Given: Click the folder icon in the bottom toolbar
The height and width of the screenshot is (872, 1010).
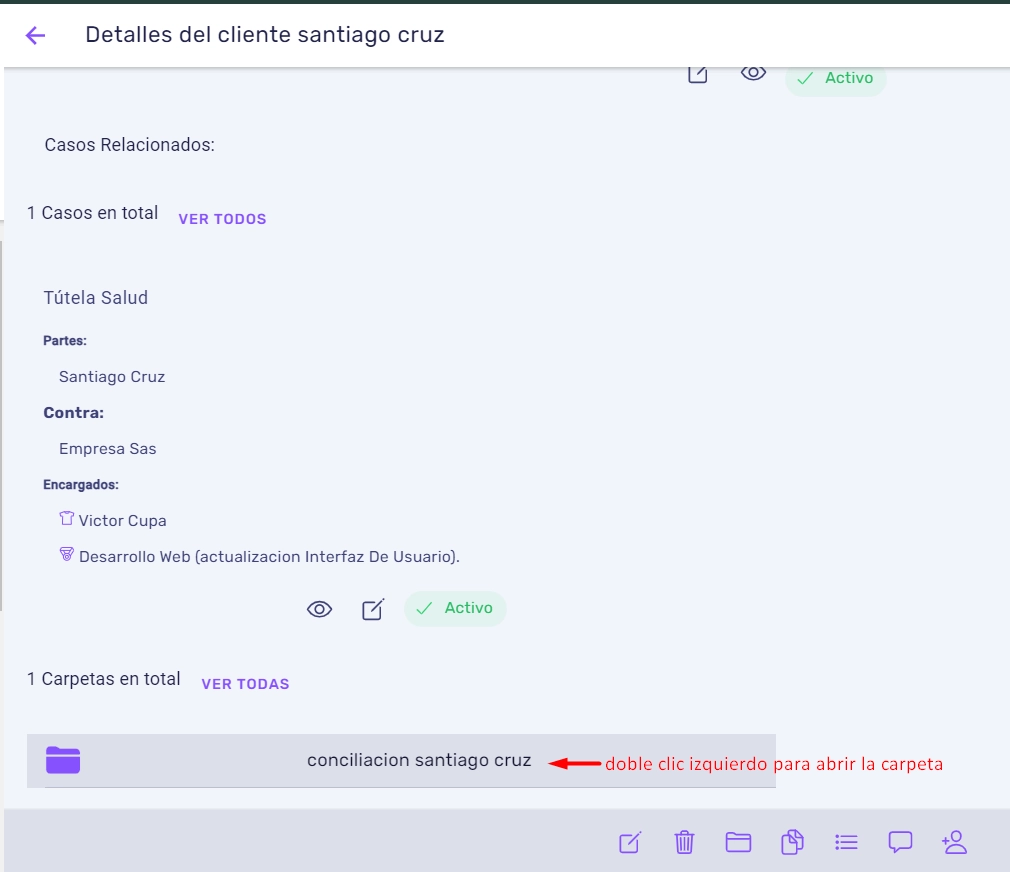Looking at the screenshot, I should 738,842.
